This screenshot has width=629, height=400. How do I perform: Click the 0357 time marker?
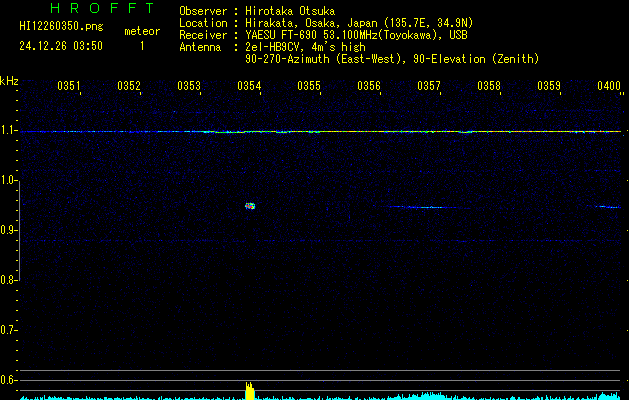point(429,86)
